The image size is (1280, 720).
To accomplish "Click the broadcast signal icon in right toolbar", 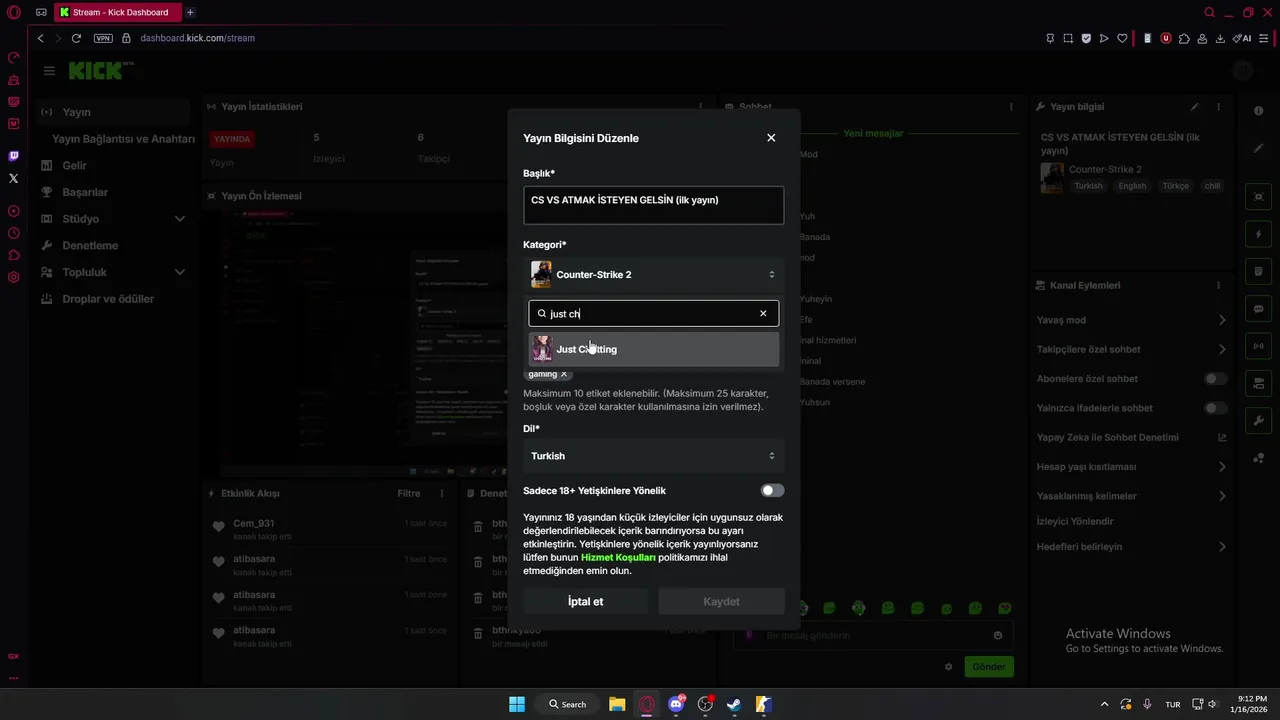I will click(x=1258, y=346).
